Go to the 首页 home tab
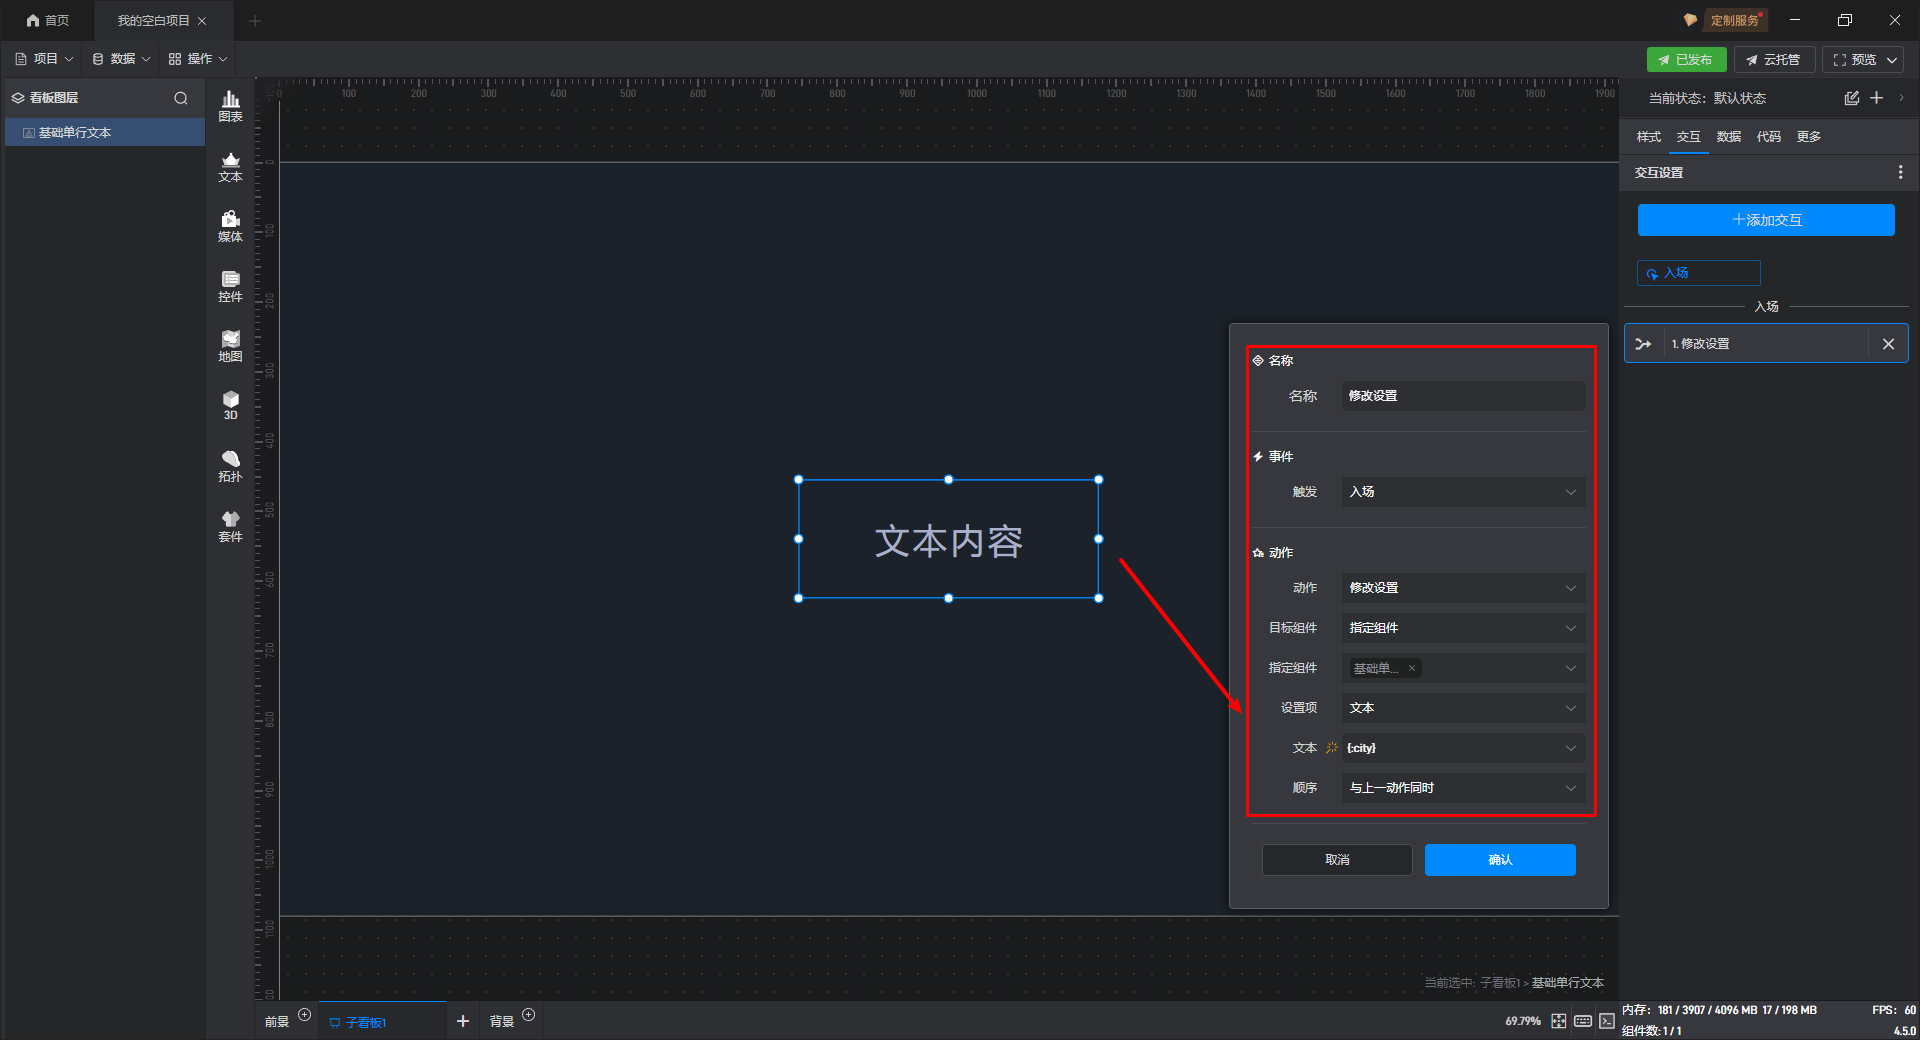 [48, 20]
